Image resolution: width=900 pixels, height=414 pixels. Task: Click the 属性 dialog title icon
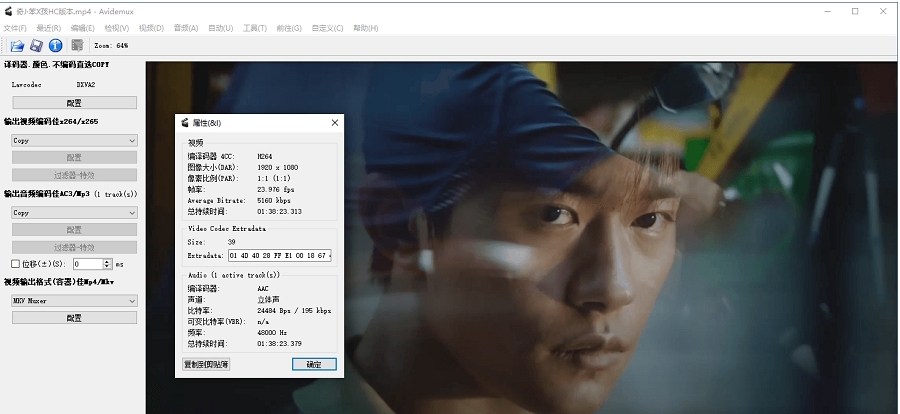(185, 123)
